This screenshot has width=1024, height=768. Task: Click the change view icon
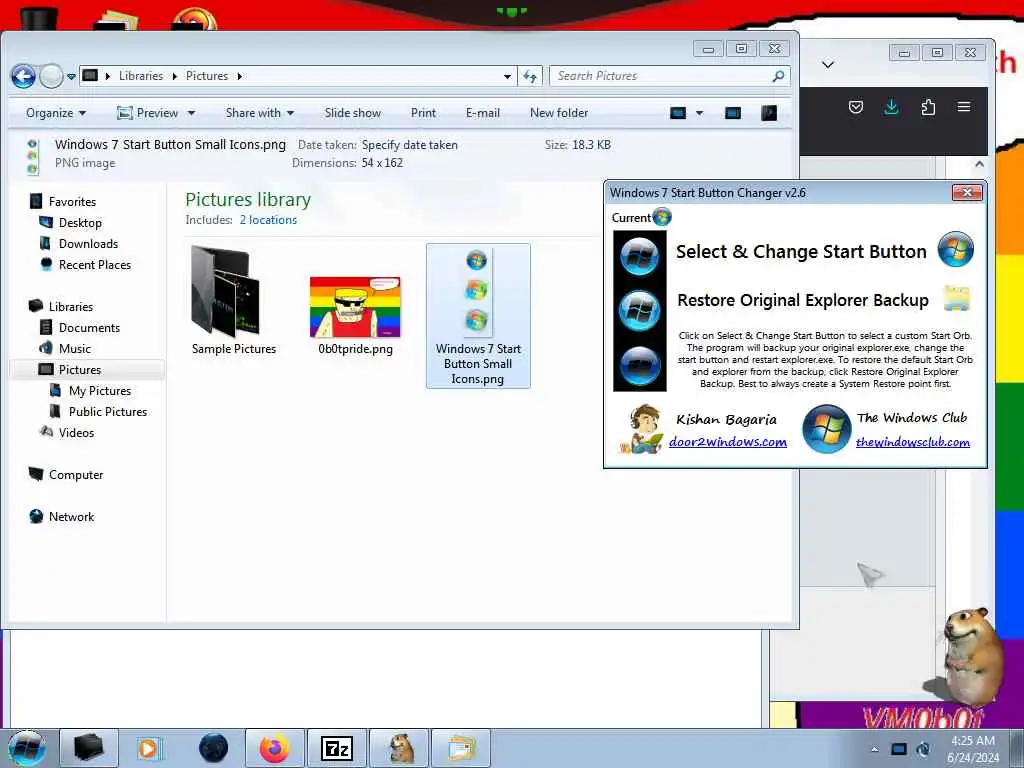[x=678, y=113]
